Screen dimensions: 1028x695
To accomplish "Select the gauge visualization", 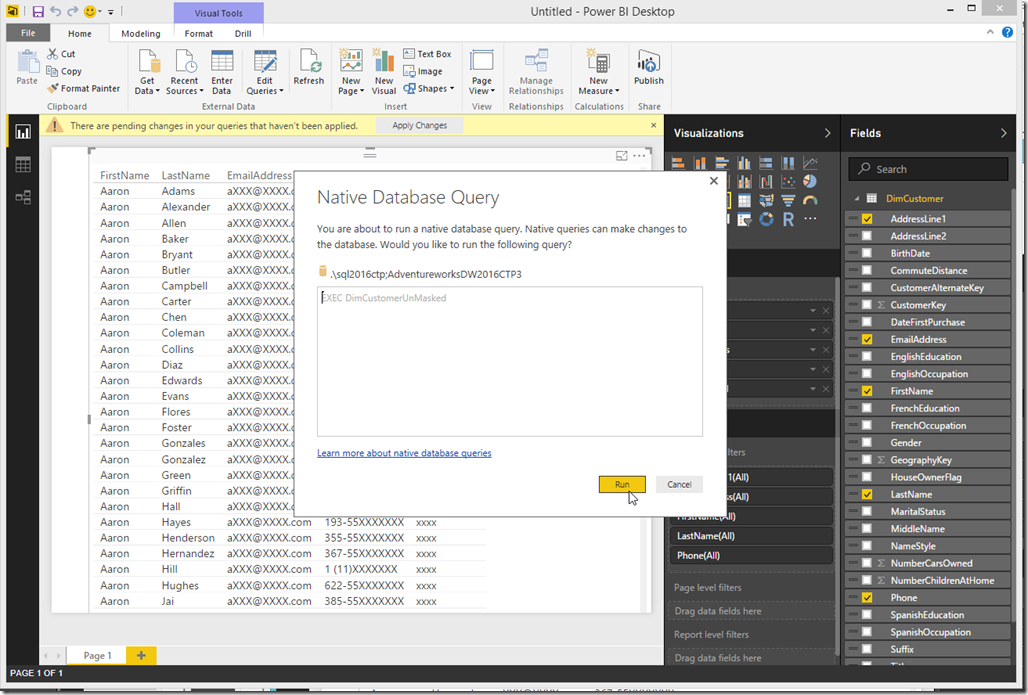I will pyautogui.click(x=810, y=201).
